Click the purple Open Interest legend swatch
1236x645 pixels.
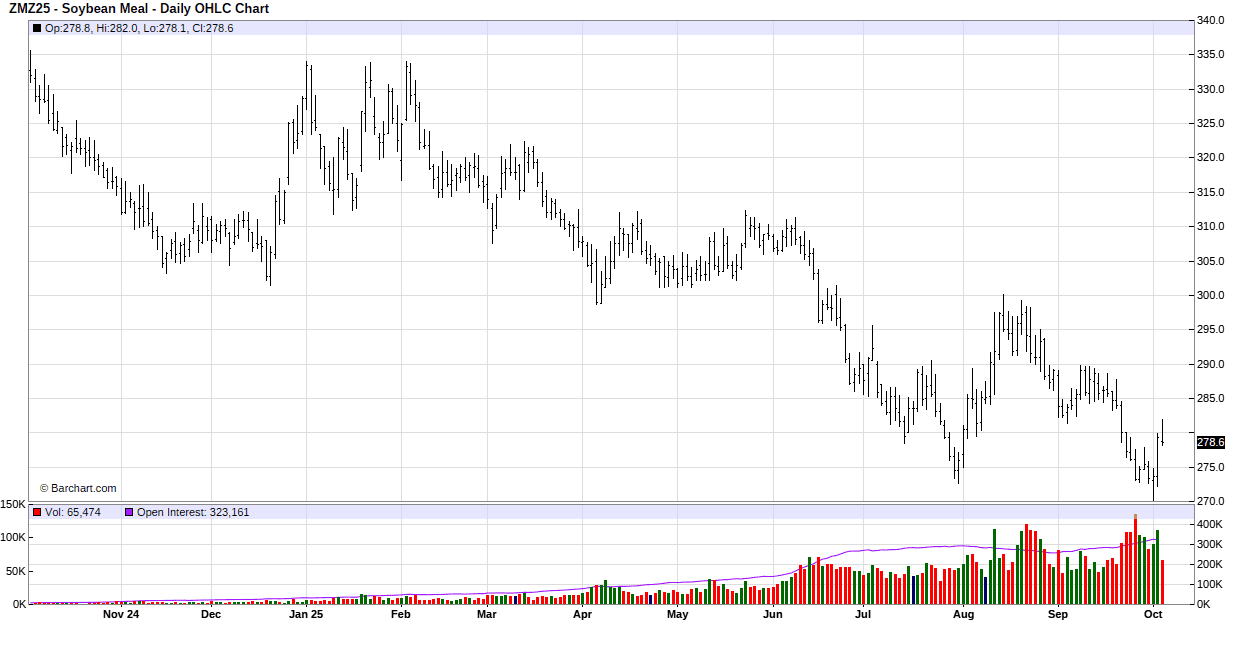[128, 512]
